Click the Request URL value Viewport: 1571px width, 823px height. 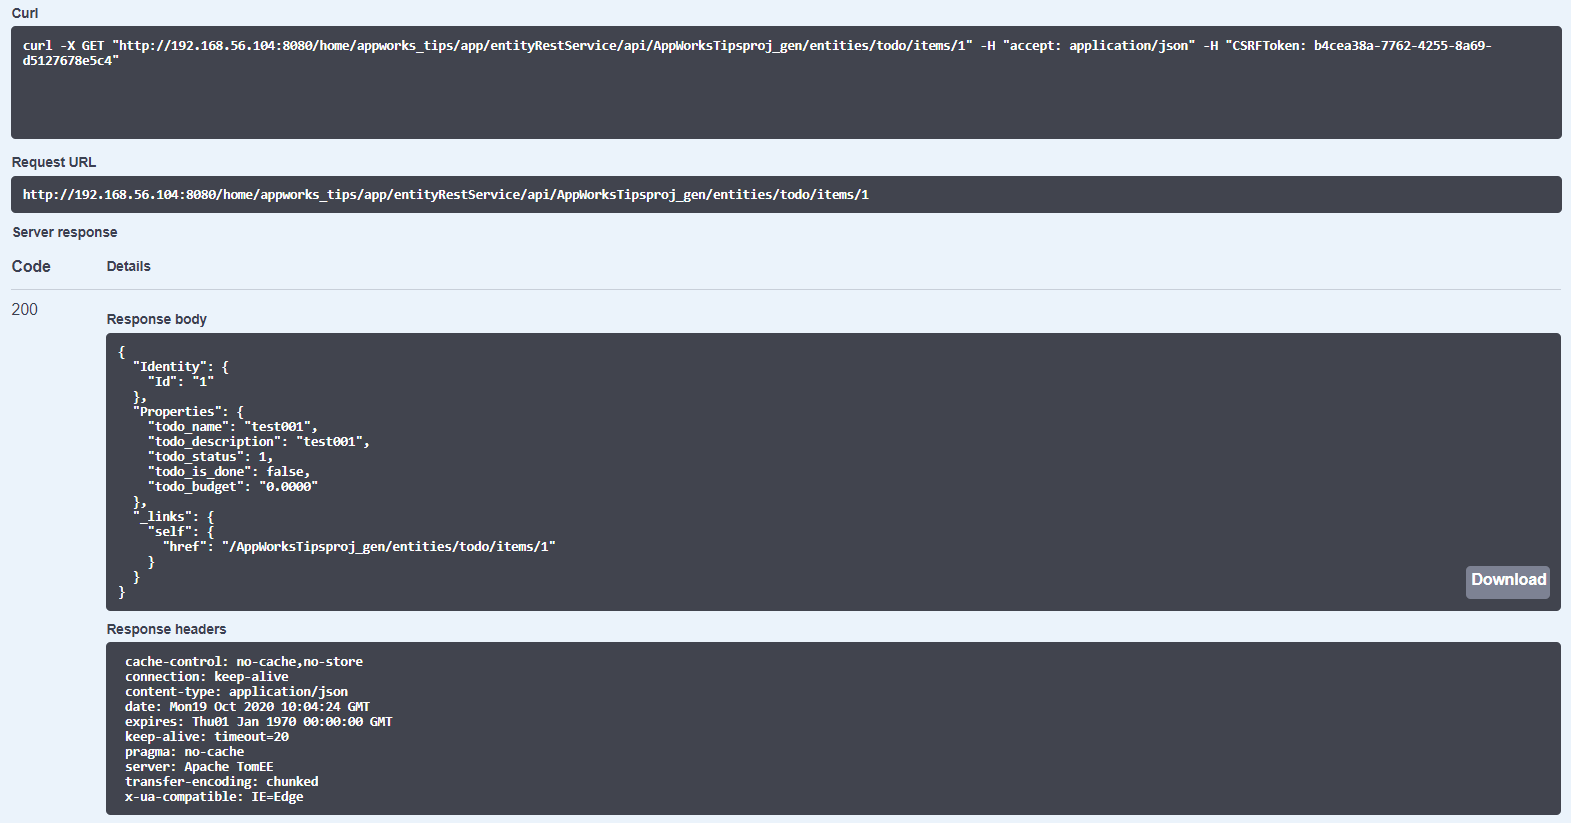click(446, 195)
